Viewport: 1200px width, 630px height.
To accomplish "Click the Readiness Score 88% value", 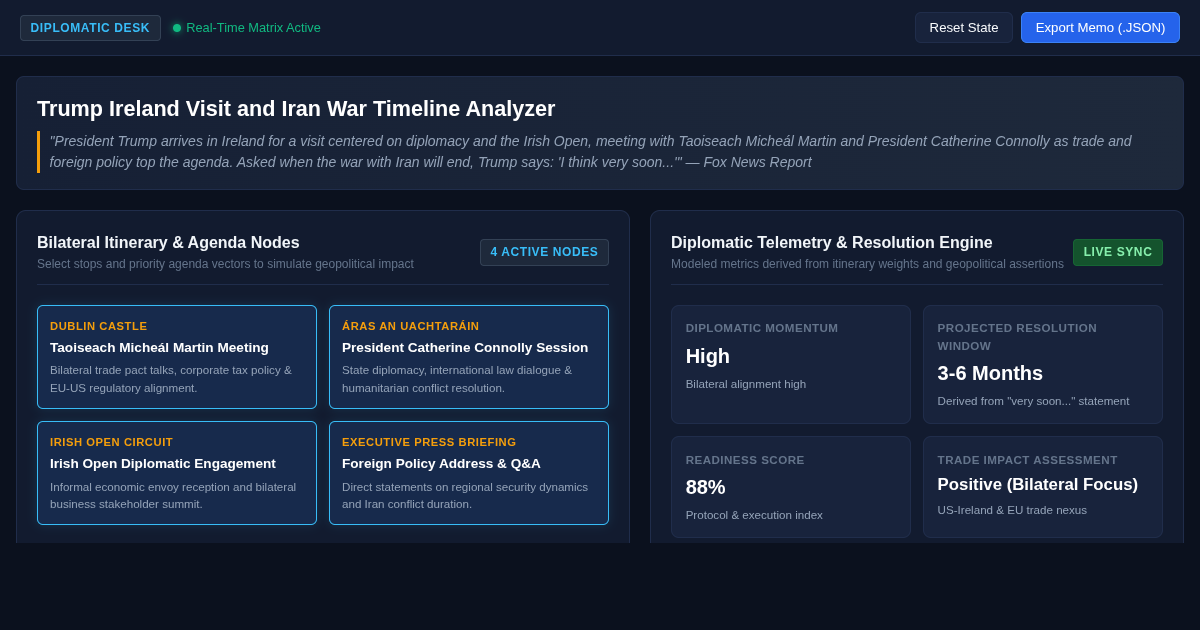I will (x=706, y=487).
